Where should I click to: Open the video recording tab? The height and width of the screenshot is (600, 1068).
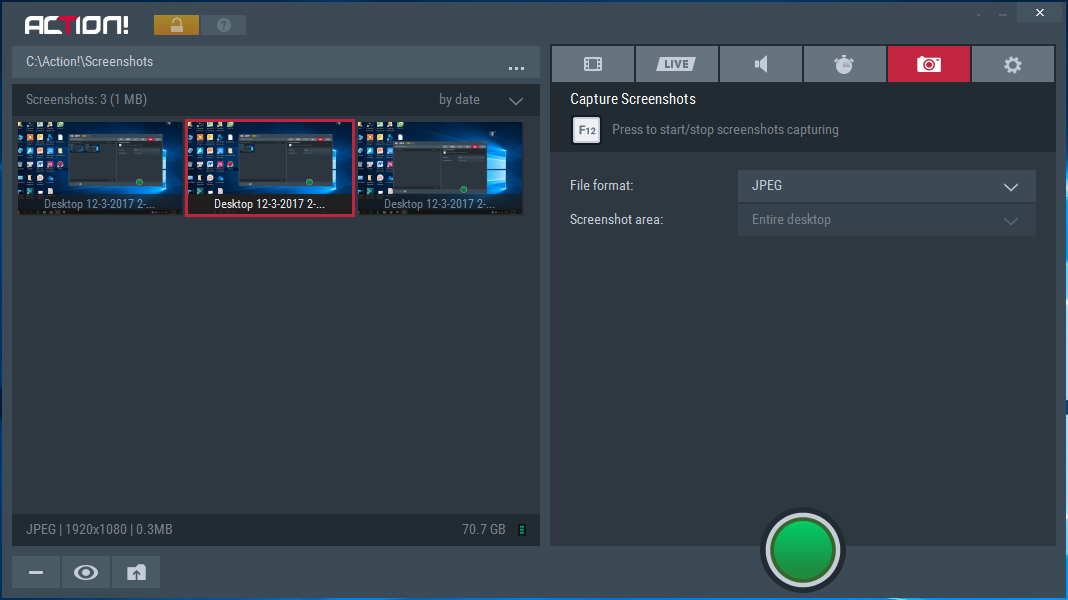(593, 64)
